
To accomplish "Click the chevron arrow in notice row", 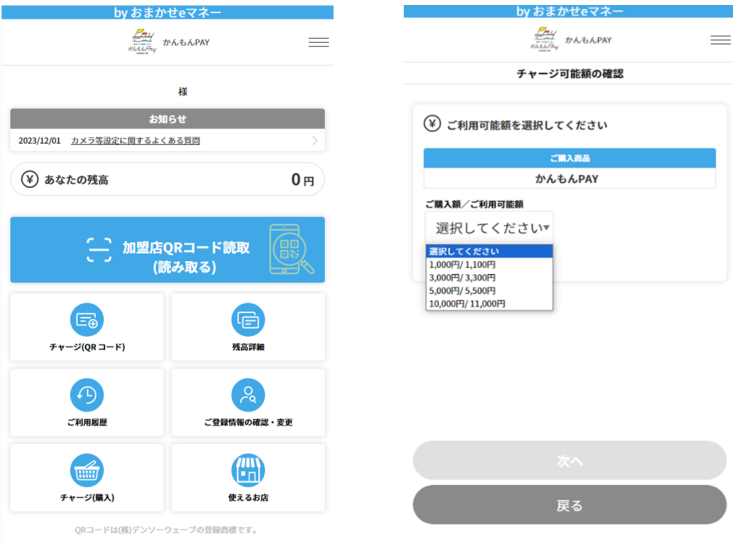I will click(315, 141).
